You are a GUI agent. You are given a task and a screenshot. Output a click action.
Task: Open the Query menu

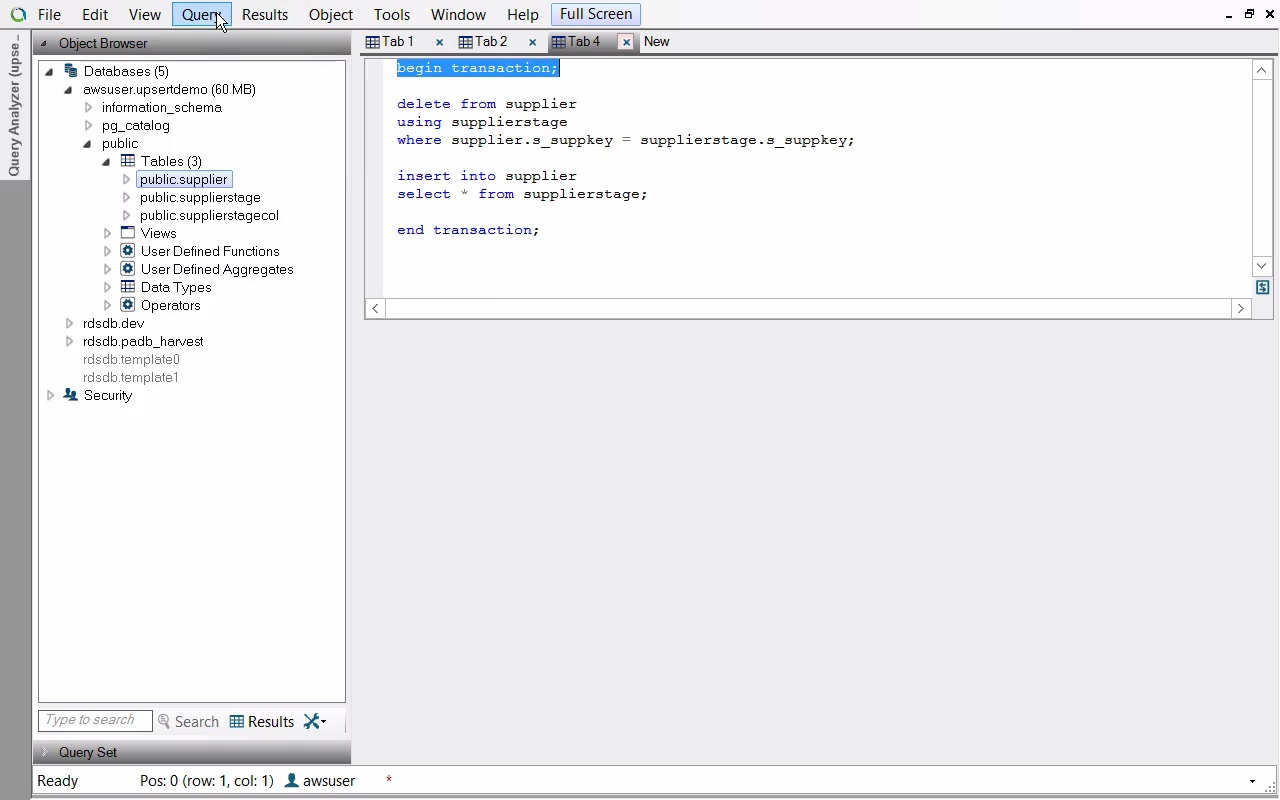click(202, 15)
